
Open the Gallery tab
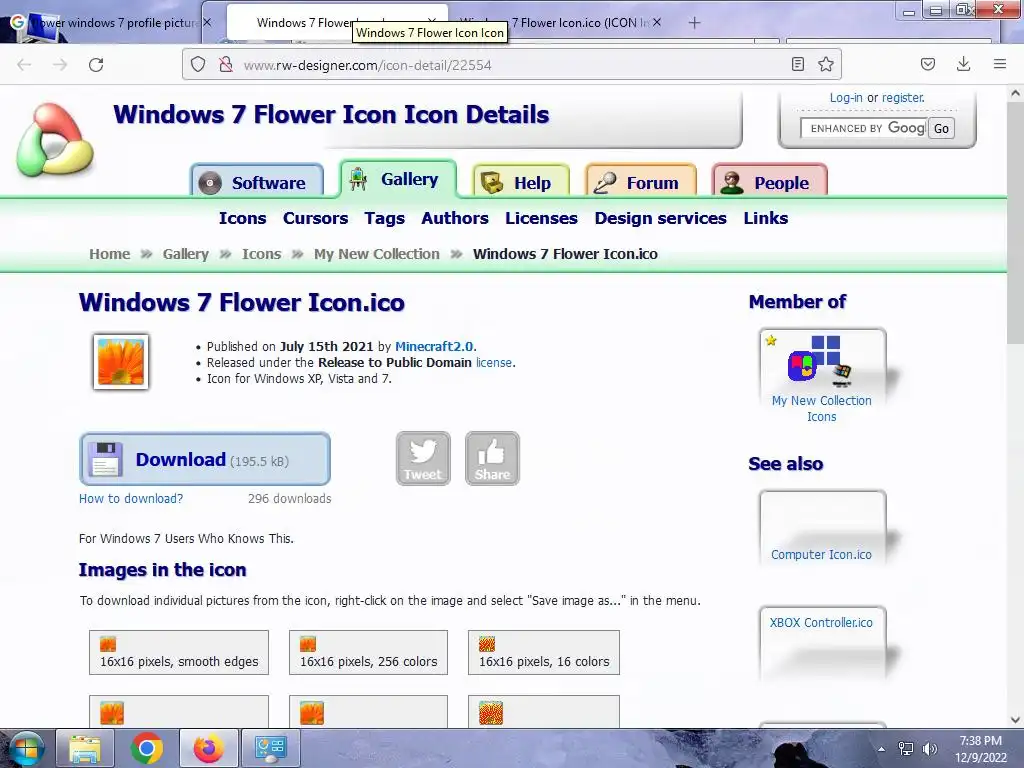click(398, 179)
